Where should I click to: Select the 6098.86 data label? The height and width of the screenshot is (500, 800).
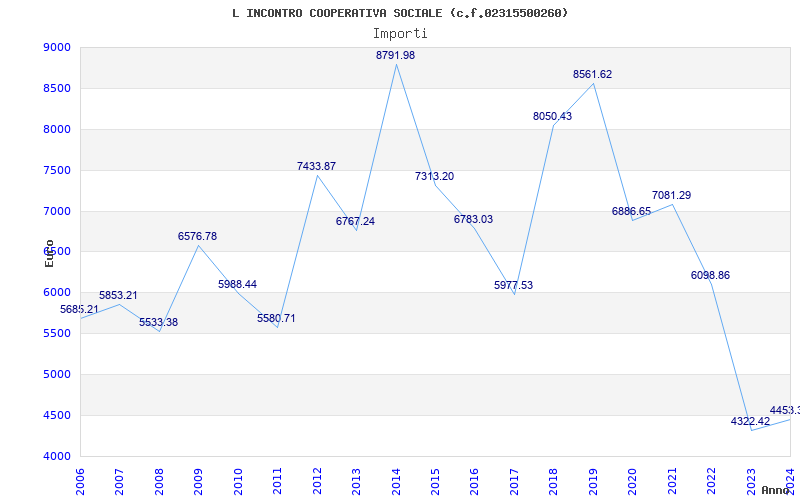[710, 276]
